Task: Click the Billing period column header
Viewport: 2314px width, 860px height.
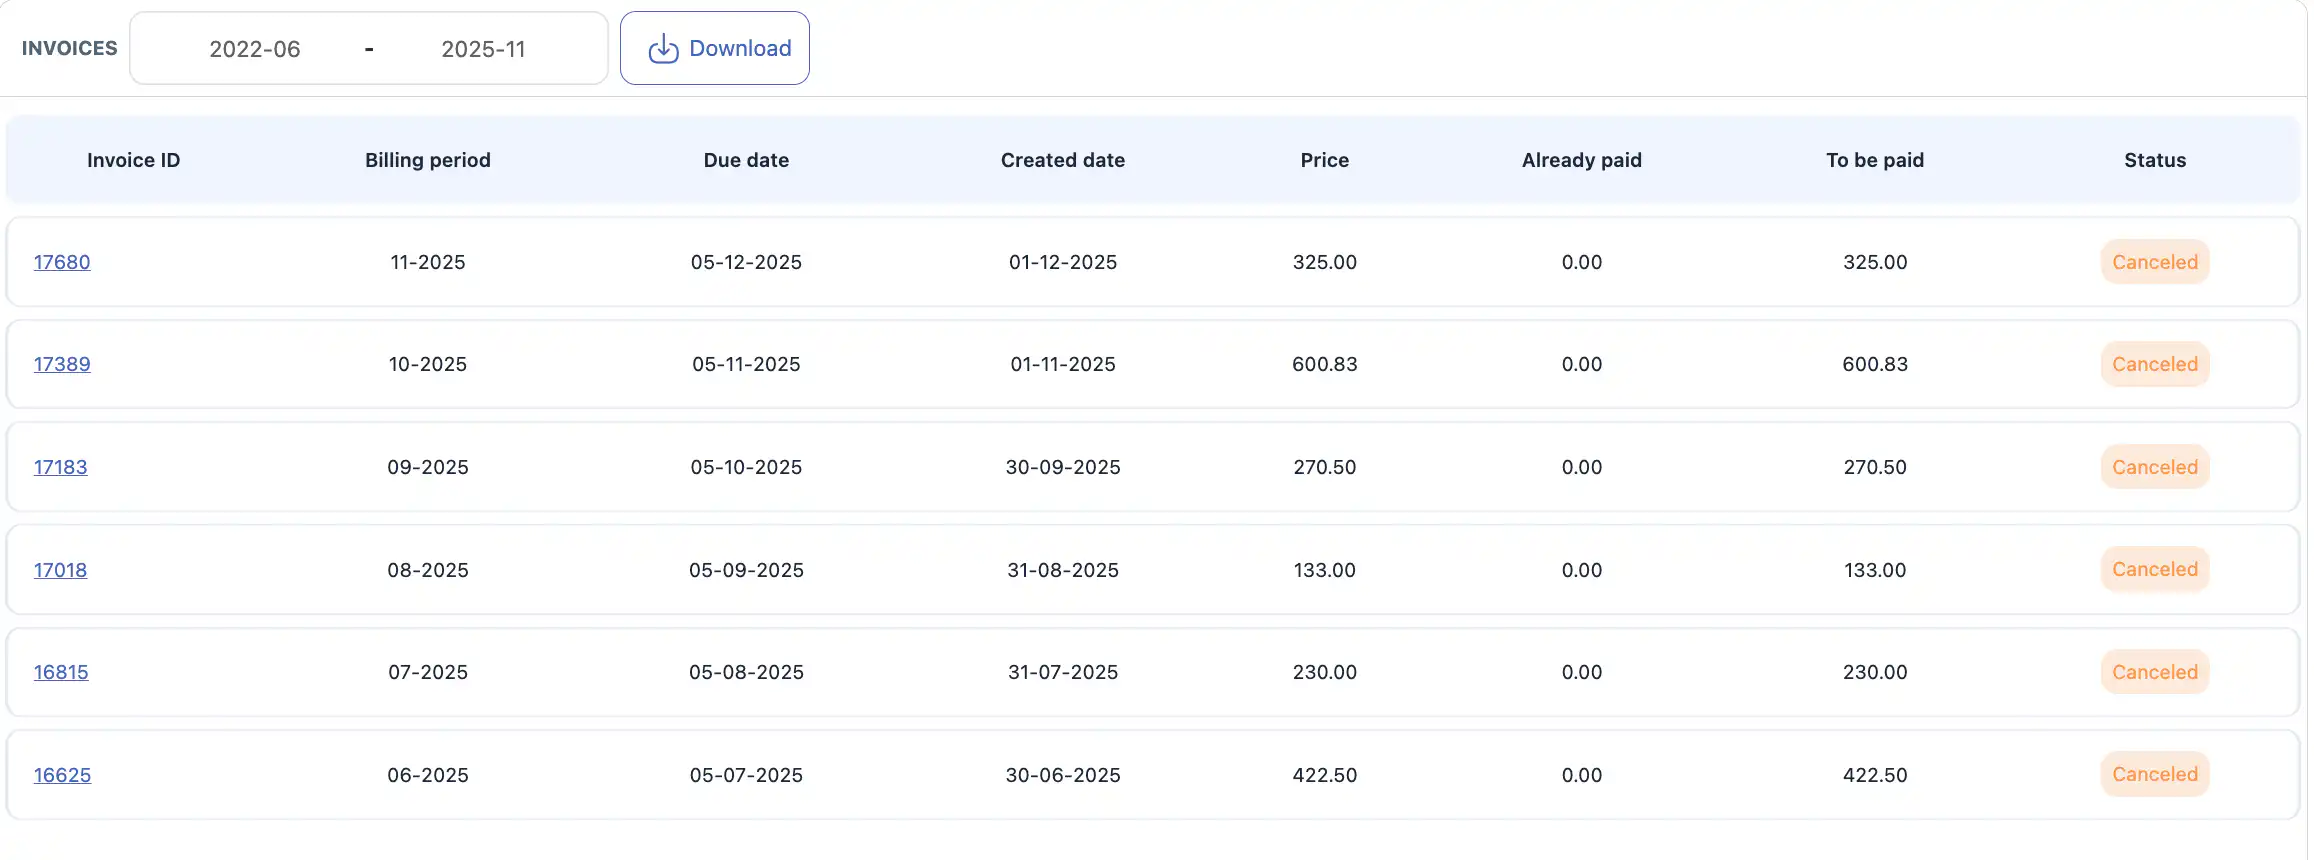Action: pyautogui.click(x=428, y=160)
